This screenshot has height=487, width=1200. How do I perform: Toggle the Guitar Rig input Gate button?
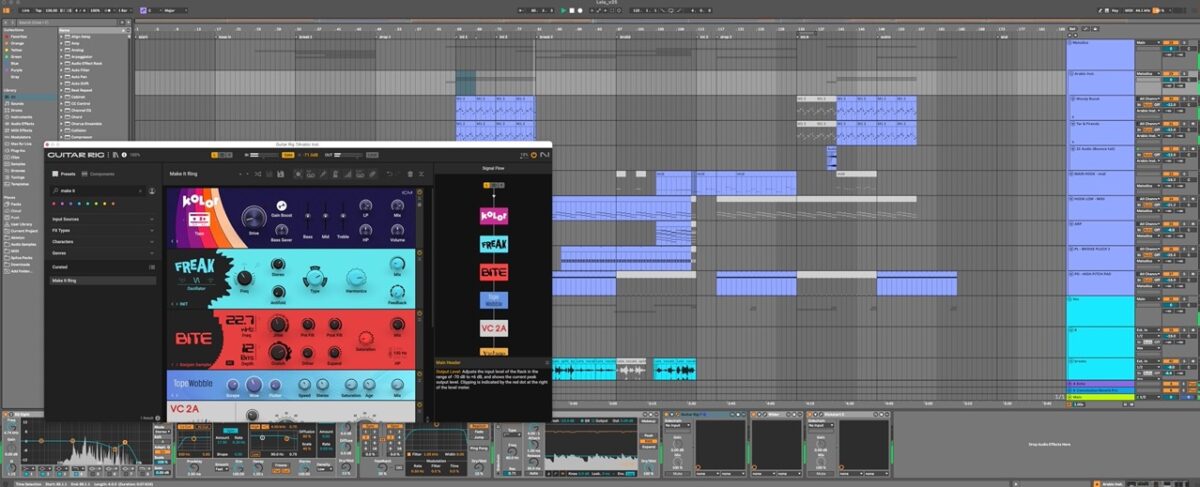pos(288,155)
